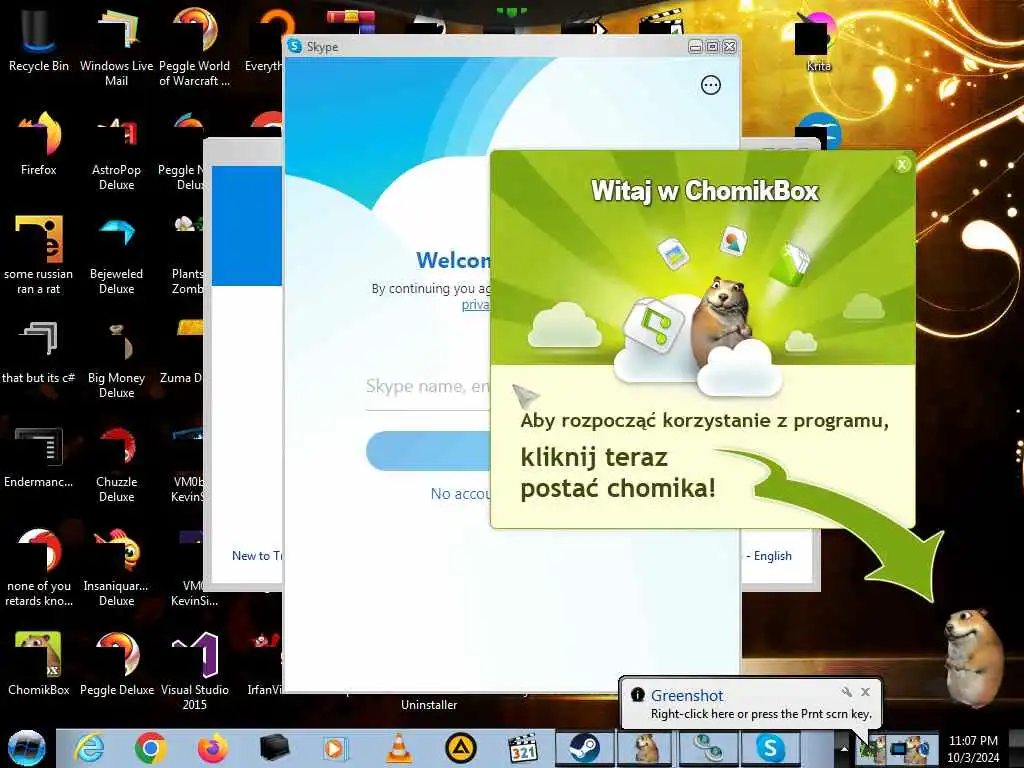The image size is (1024, 768).
Task: Click Skype's blue sign-in button
Action: point(428,451)
